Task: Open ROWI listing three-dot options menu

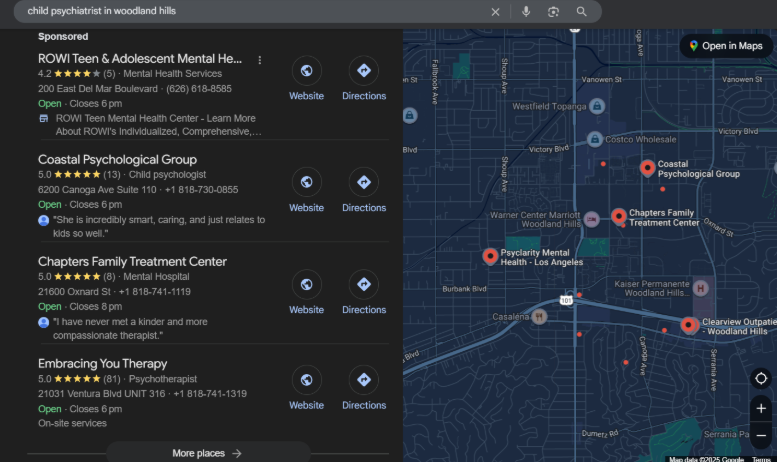Action: (x=260, y=60)
